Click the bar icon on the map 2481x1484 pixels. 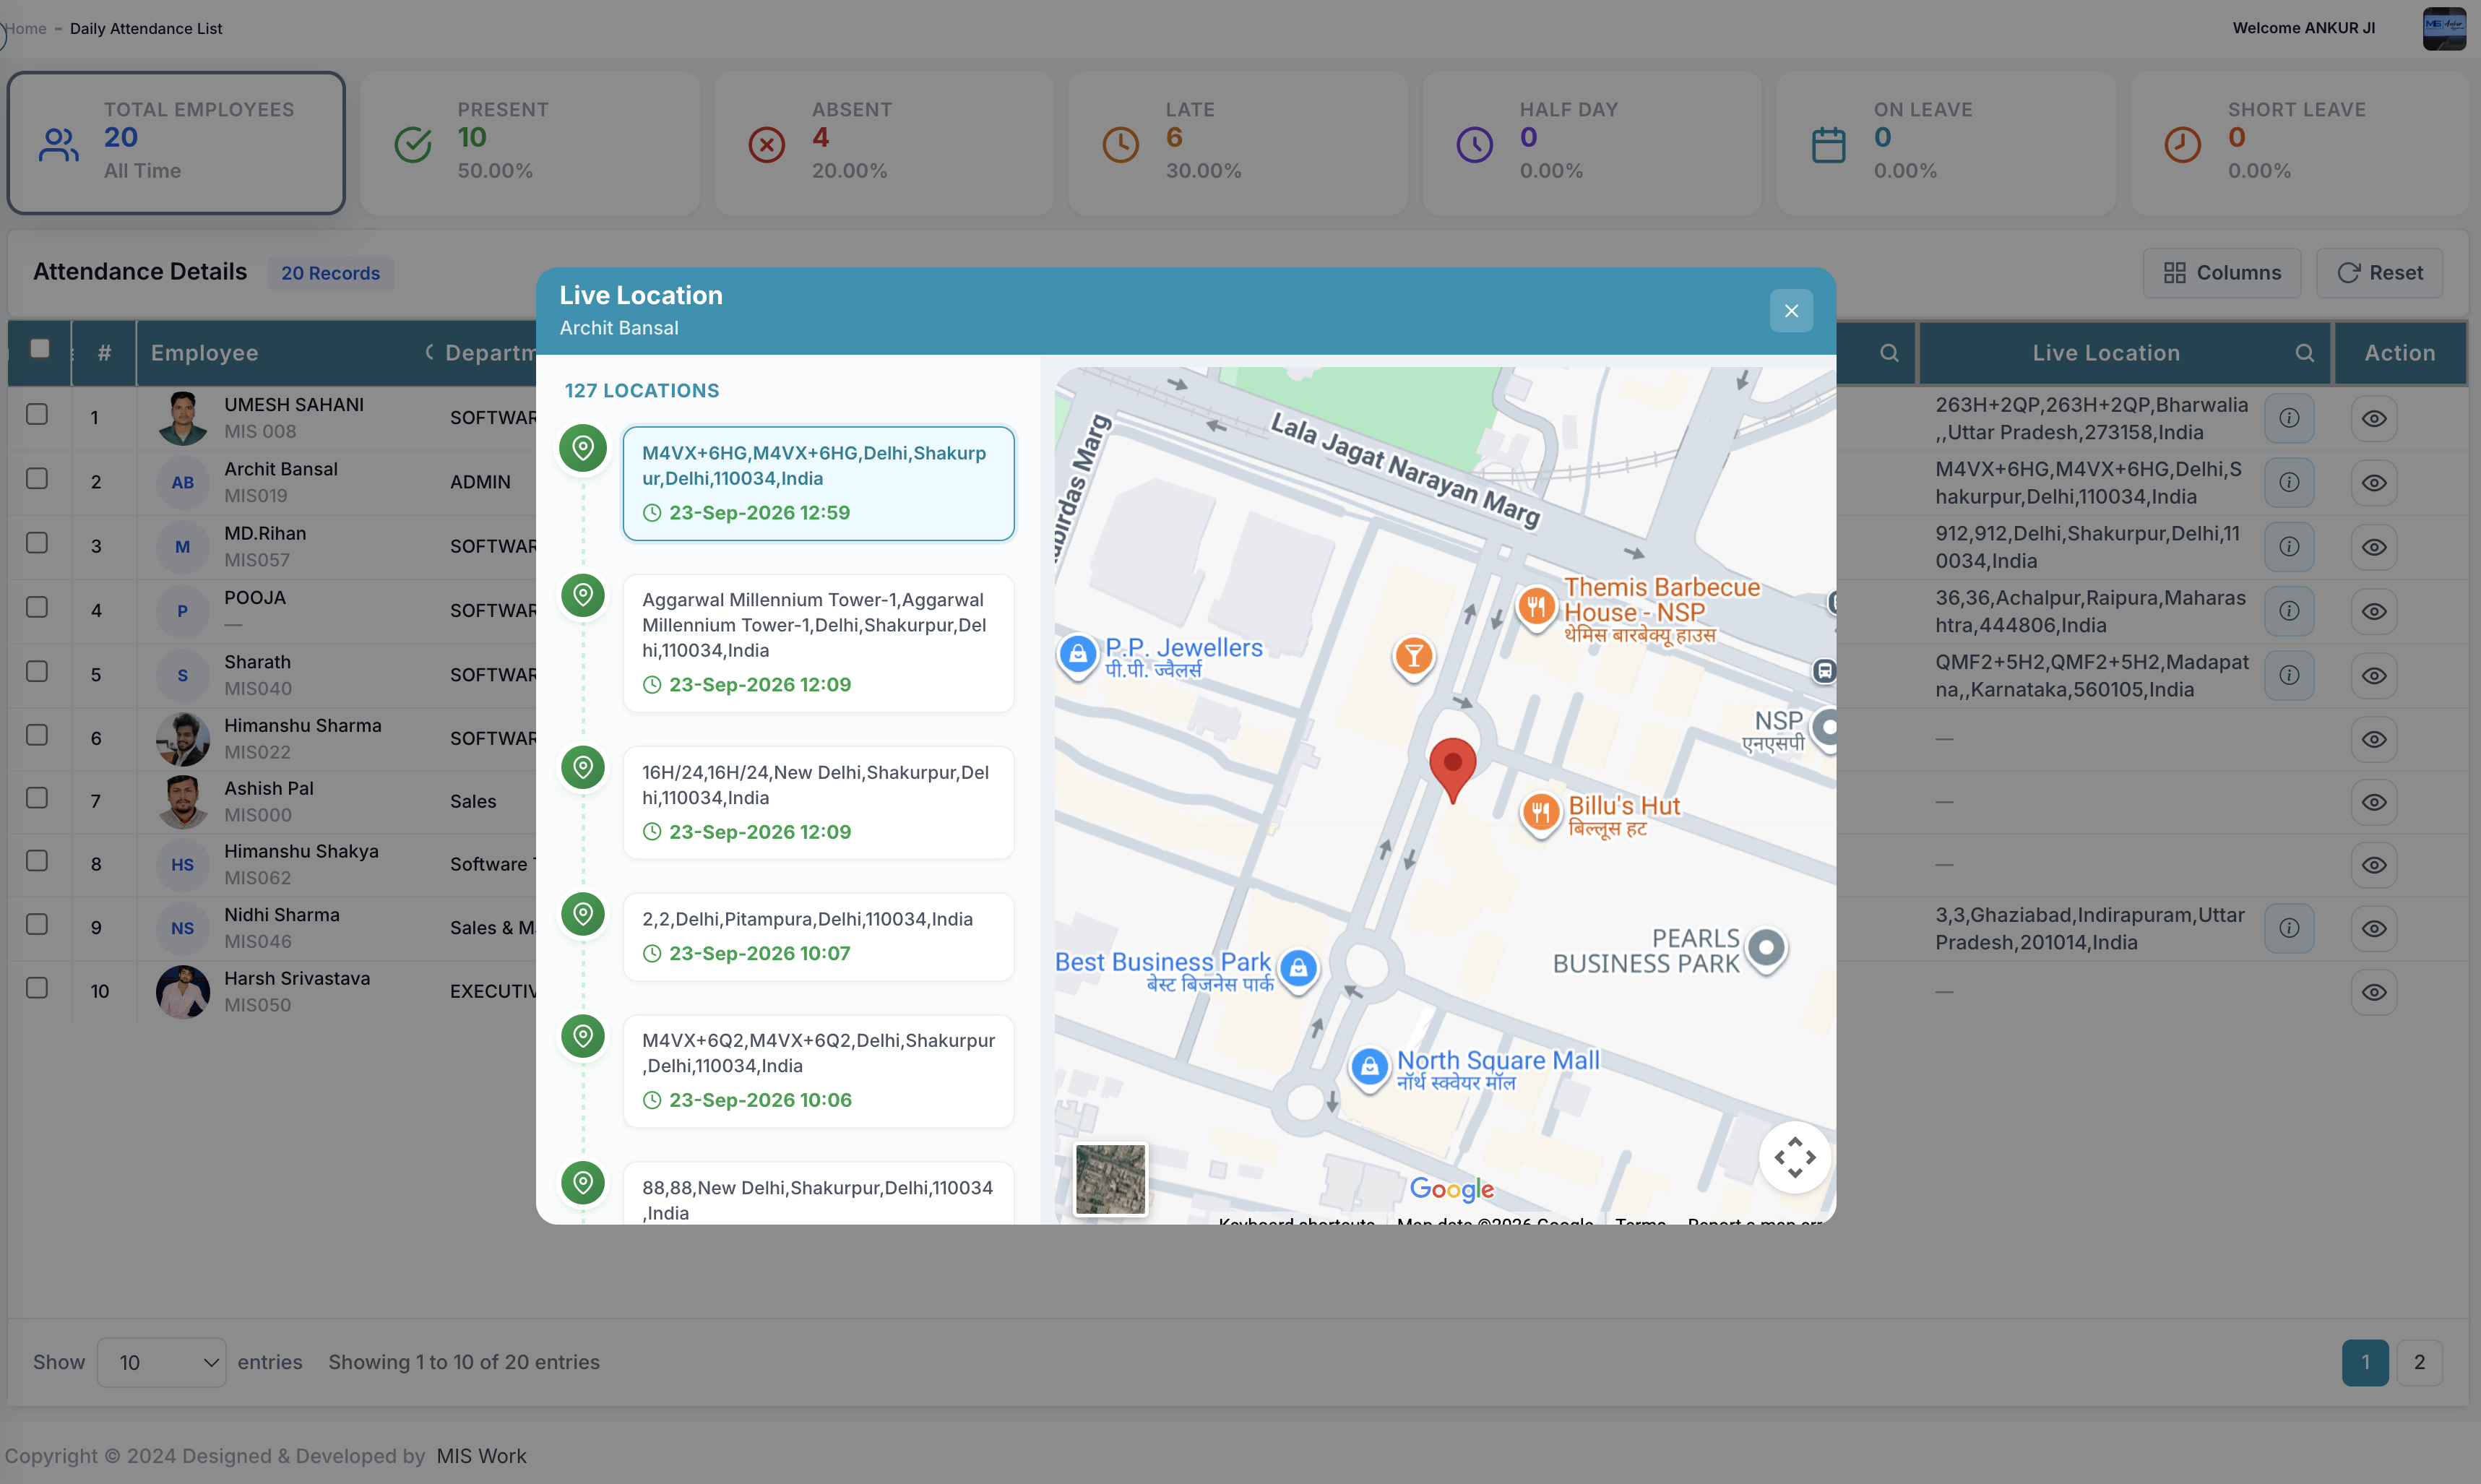pos(1414,658)
